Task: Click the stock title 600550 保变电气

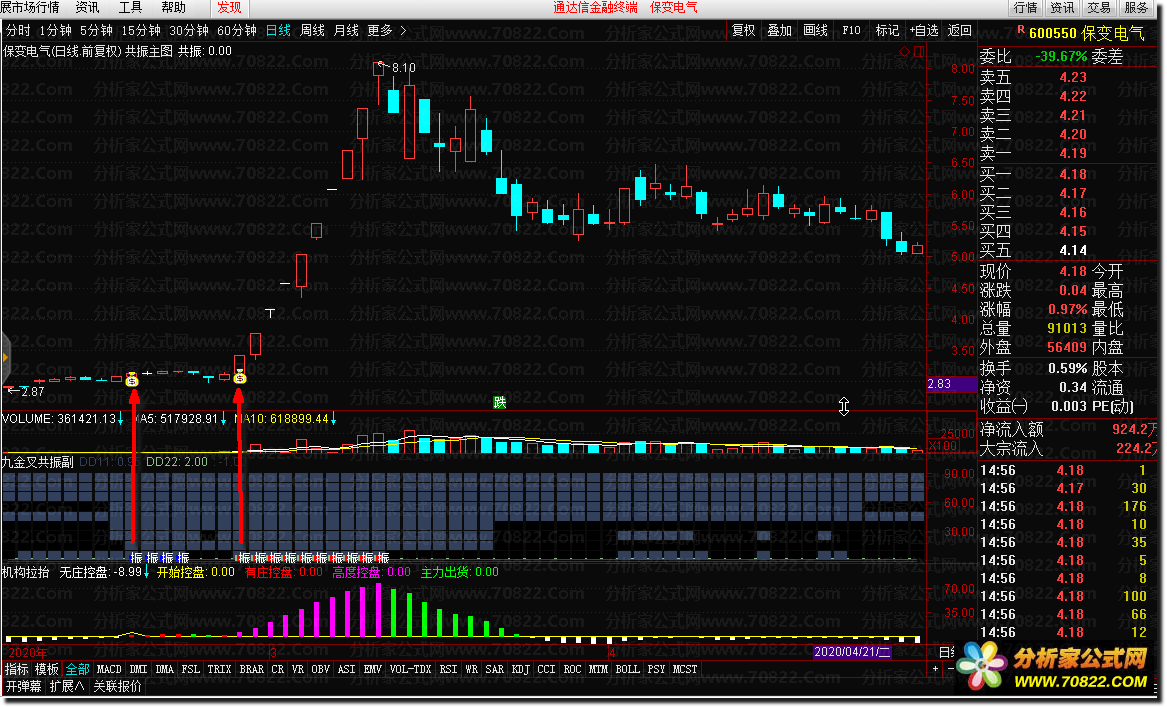Action: pos(1086,33)
